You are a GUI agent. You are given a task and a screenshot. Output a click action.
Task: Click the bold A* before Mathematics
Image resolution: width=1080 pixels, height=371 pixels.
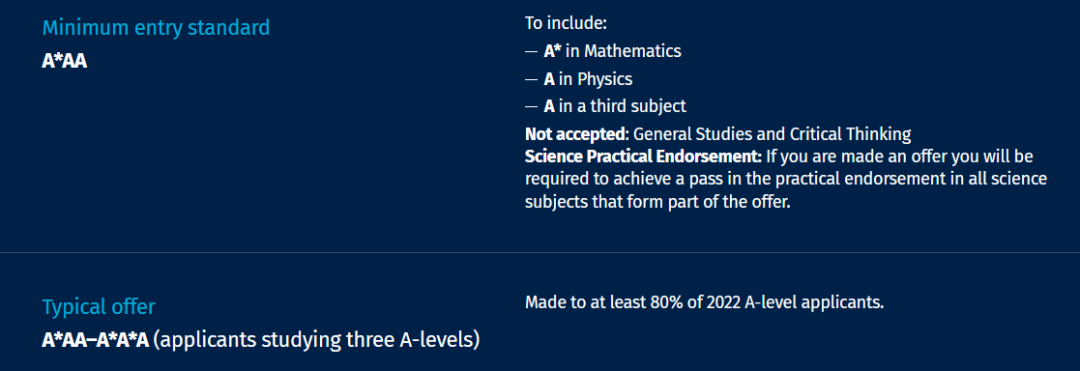coord(552,51)
